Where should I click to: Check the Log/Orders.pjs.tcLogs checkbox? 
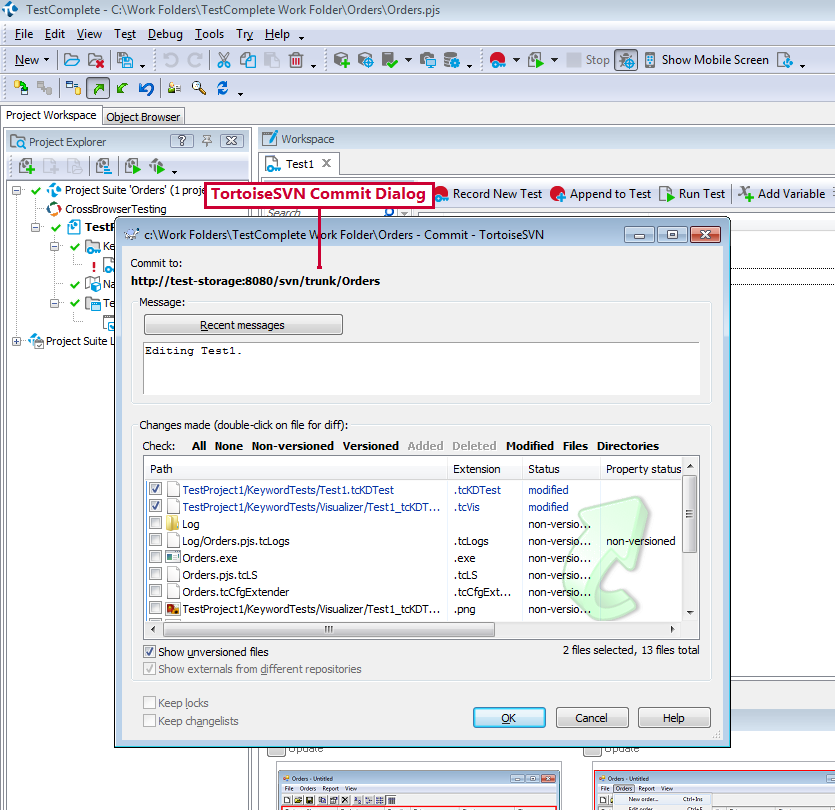pos(155,540)
